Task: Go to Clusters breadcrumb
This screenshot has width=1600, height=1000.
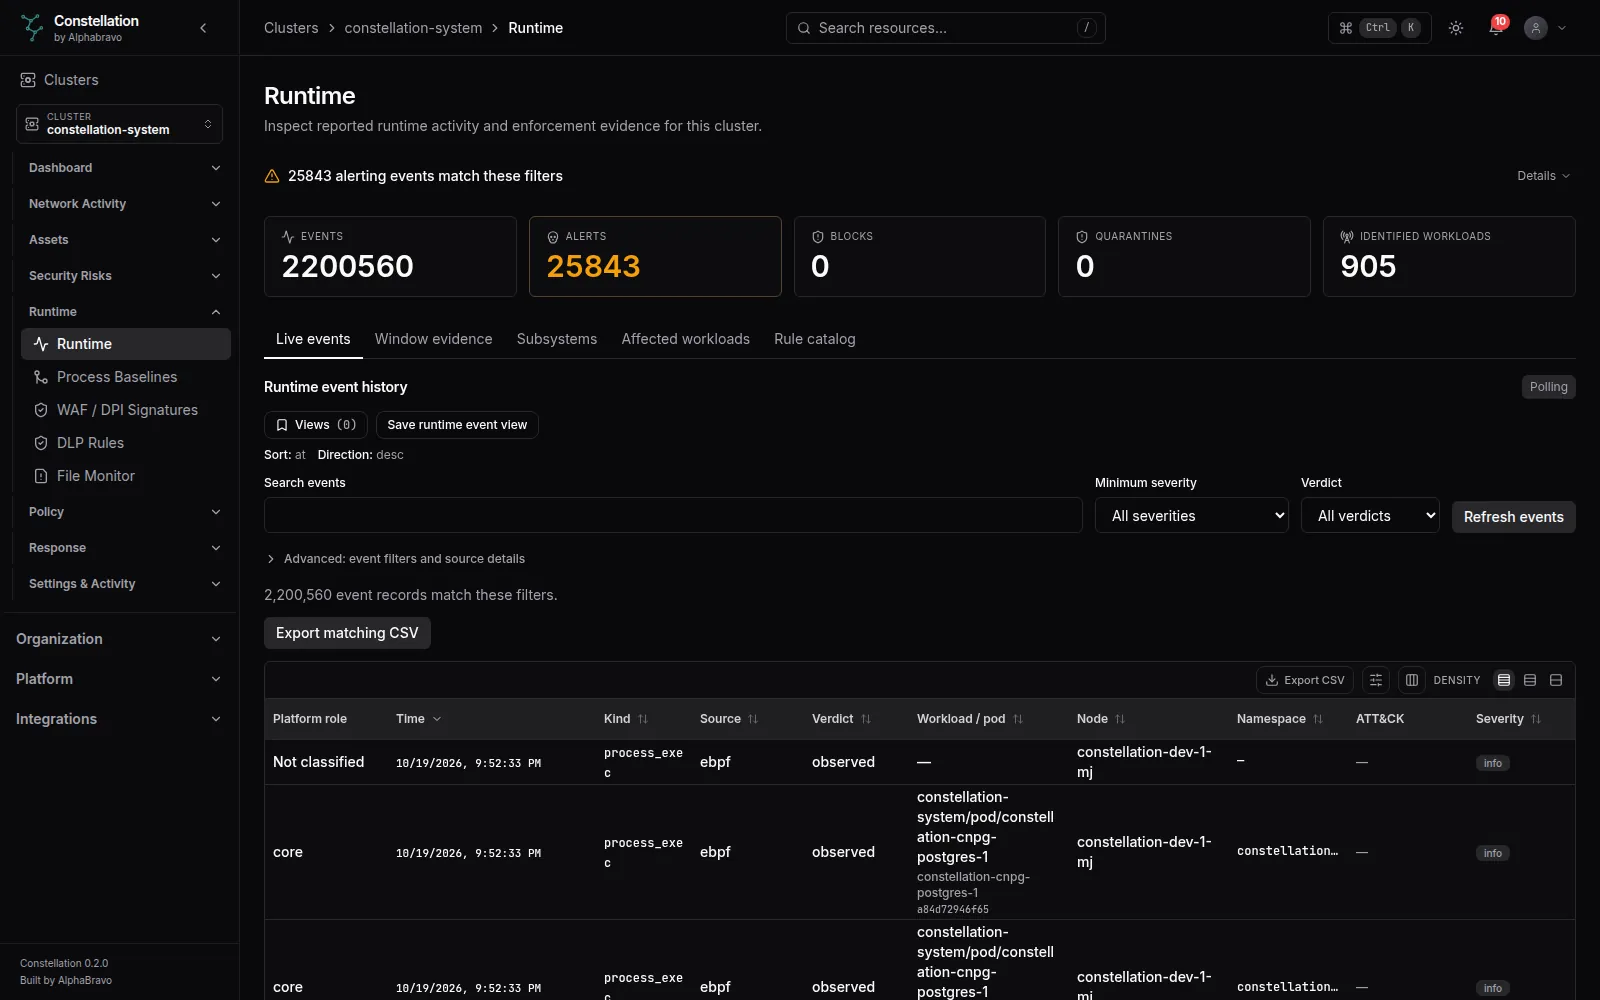Action: pyautogui.click(x=291, y=28)
